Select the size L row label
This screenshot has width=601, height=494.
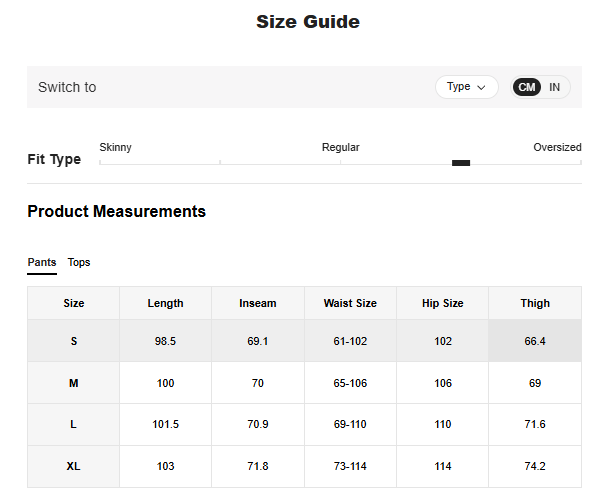coord(74,425)
